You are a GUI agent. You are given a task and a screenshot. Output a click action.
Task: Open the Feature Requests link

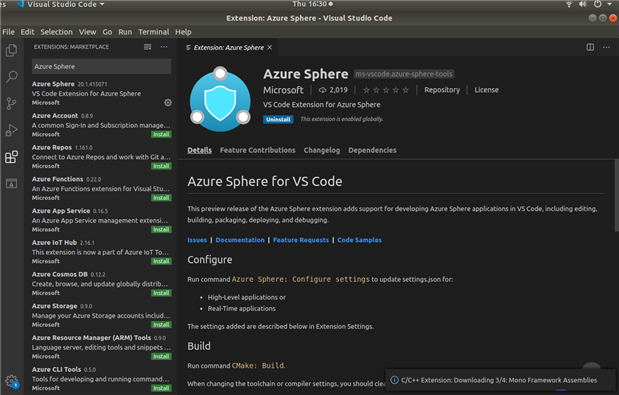[300, 240]
